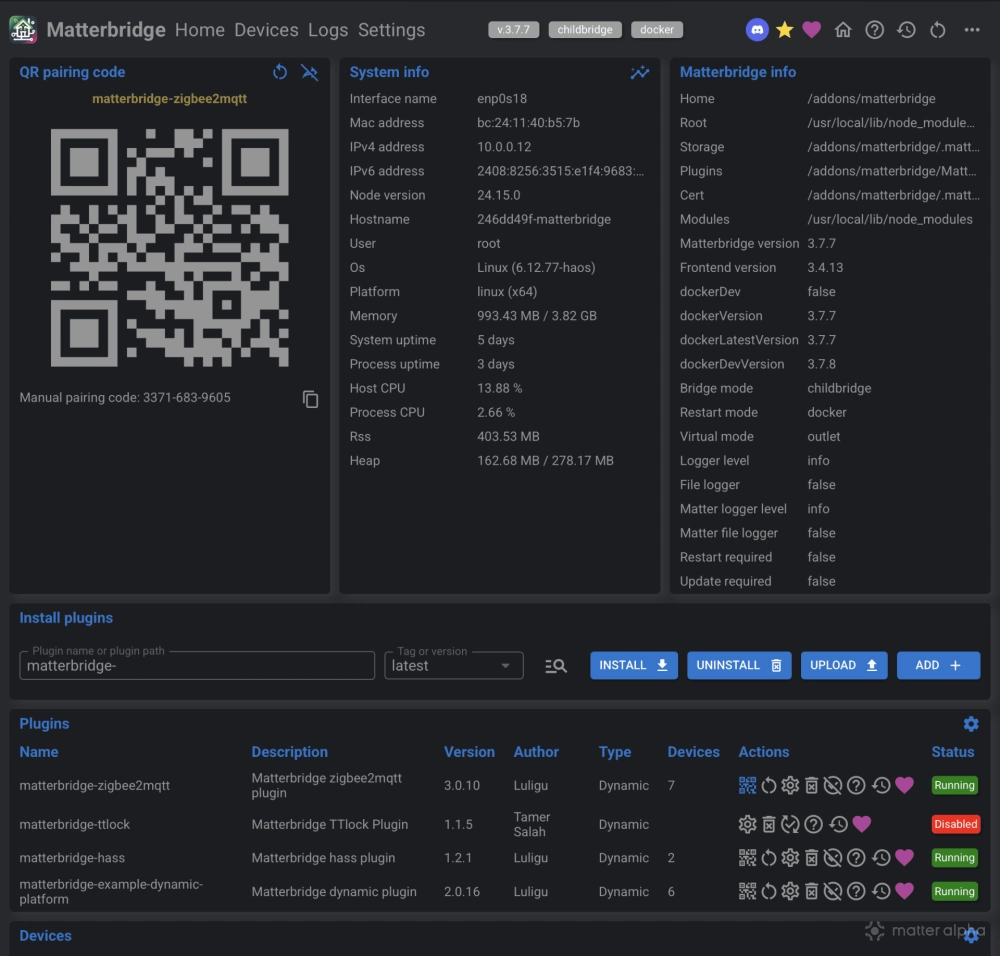Disable the matterbridge-hass plugin

point(832,858)
